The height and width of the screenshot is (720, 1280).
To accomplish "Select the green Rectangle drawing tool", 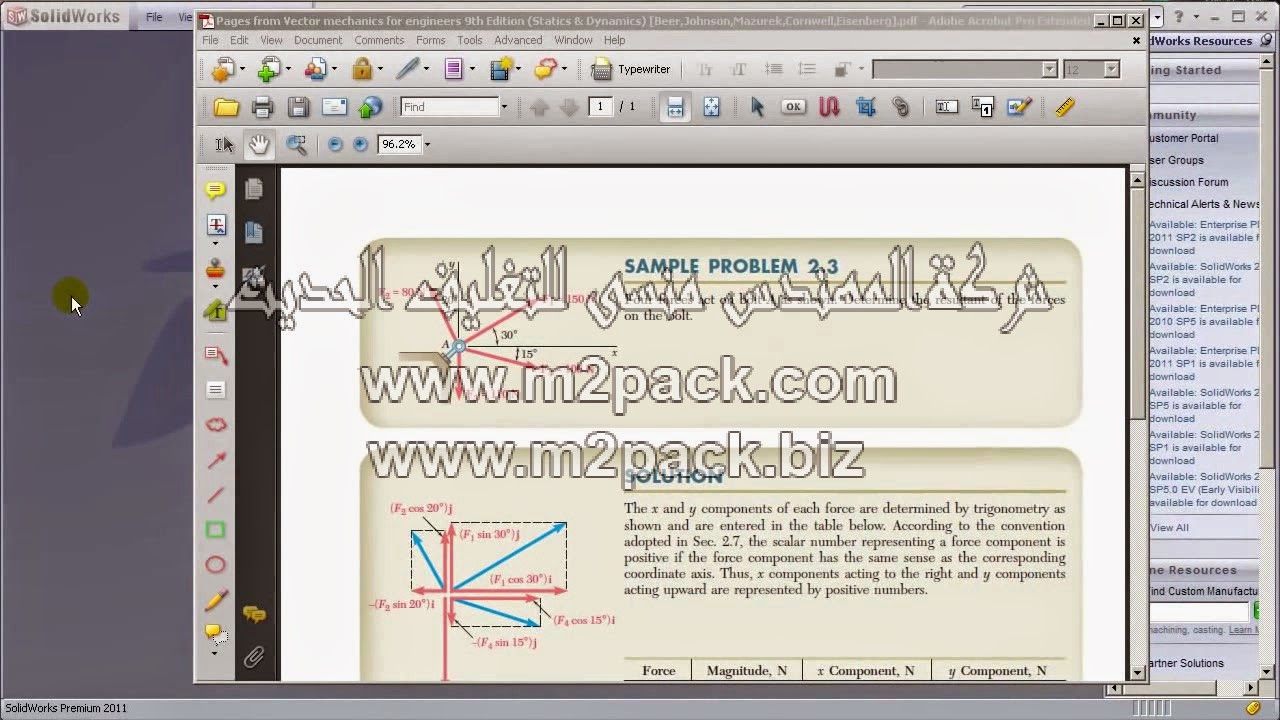I will pos(215,530).
